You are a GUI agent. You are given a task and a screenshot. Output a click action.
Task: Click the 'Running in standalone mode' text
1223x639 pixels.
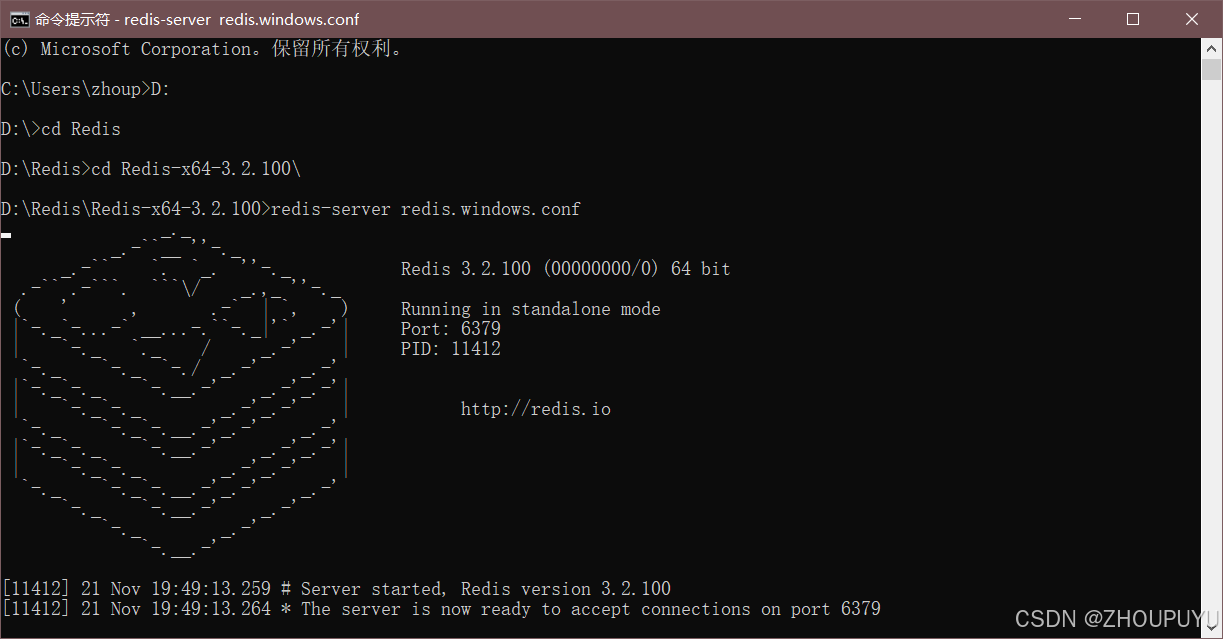531,309
